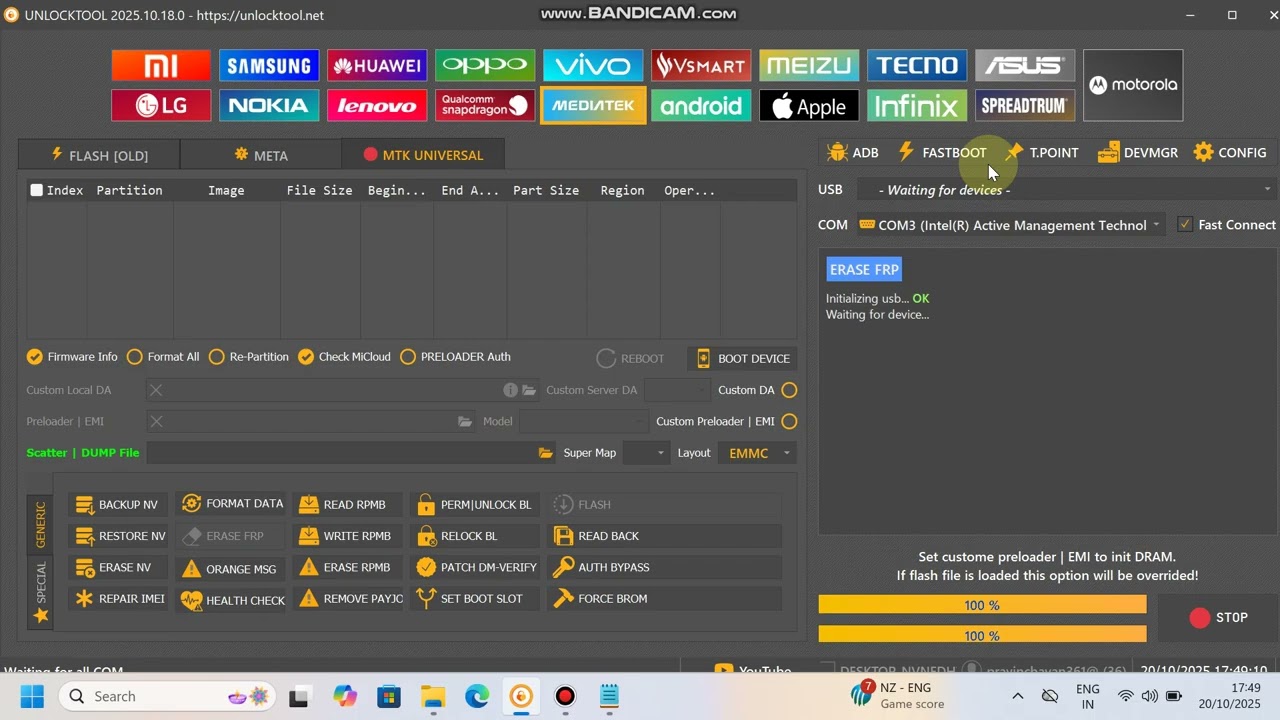
Task: Select the Nokia brand logo
Action: (x=269, y=105)
